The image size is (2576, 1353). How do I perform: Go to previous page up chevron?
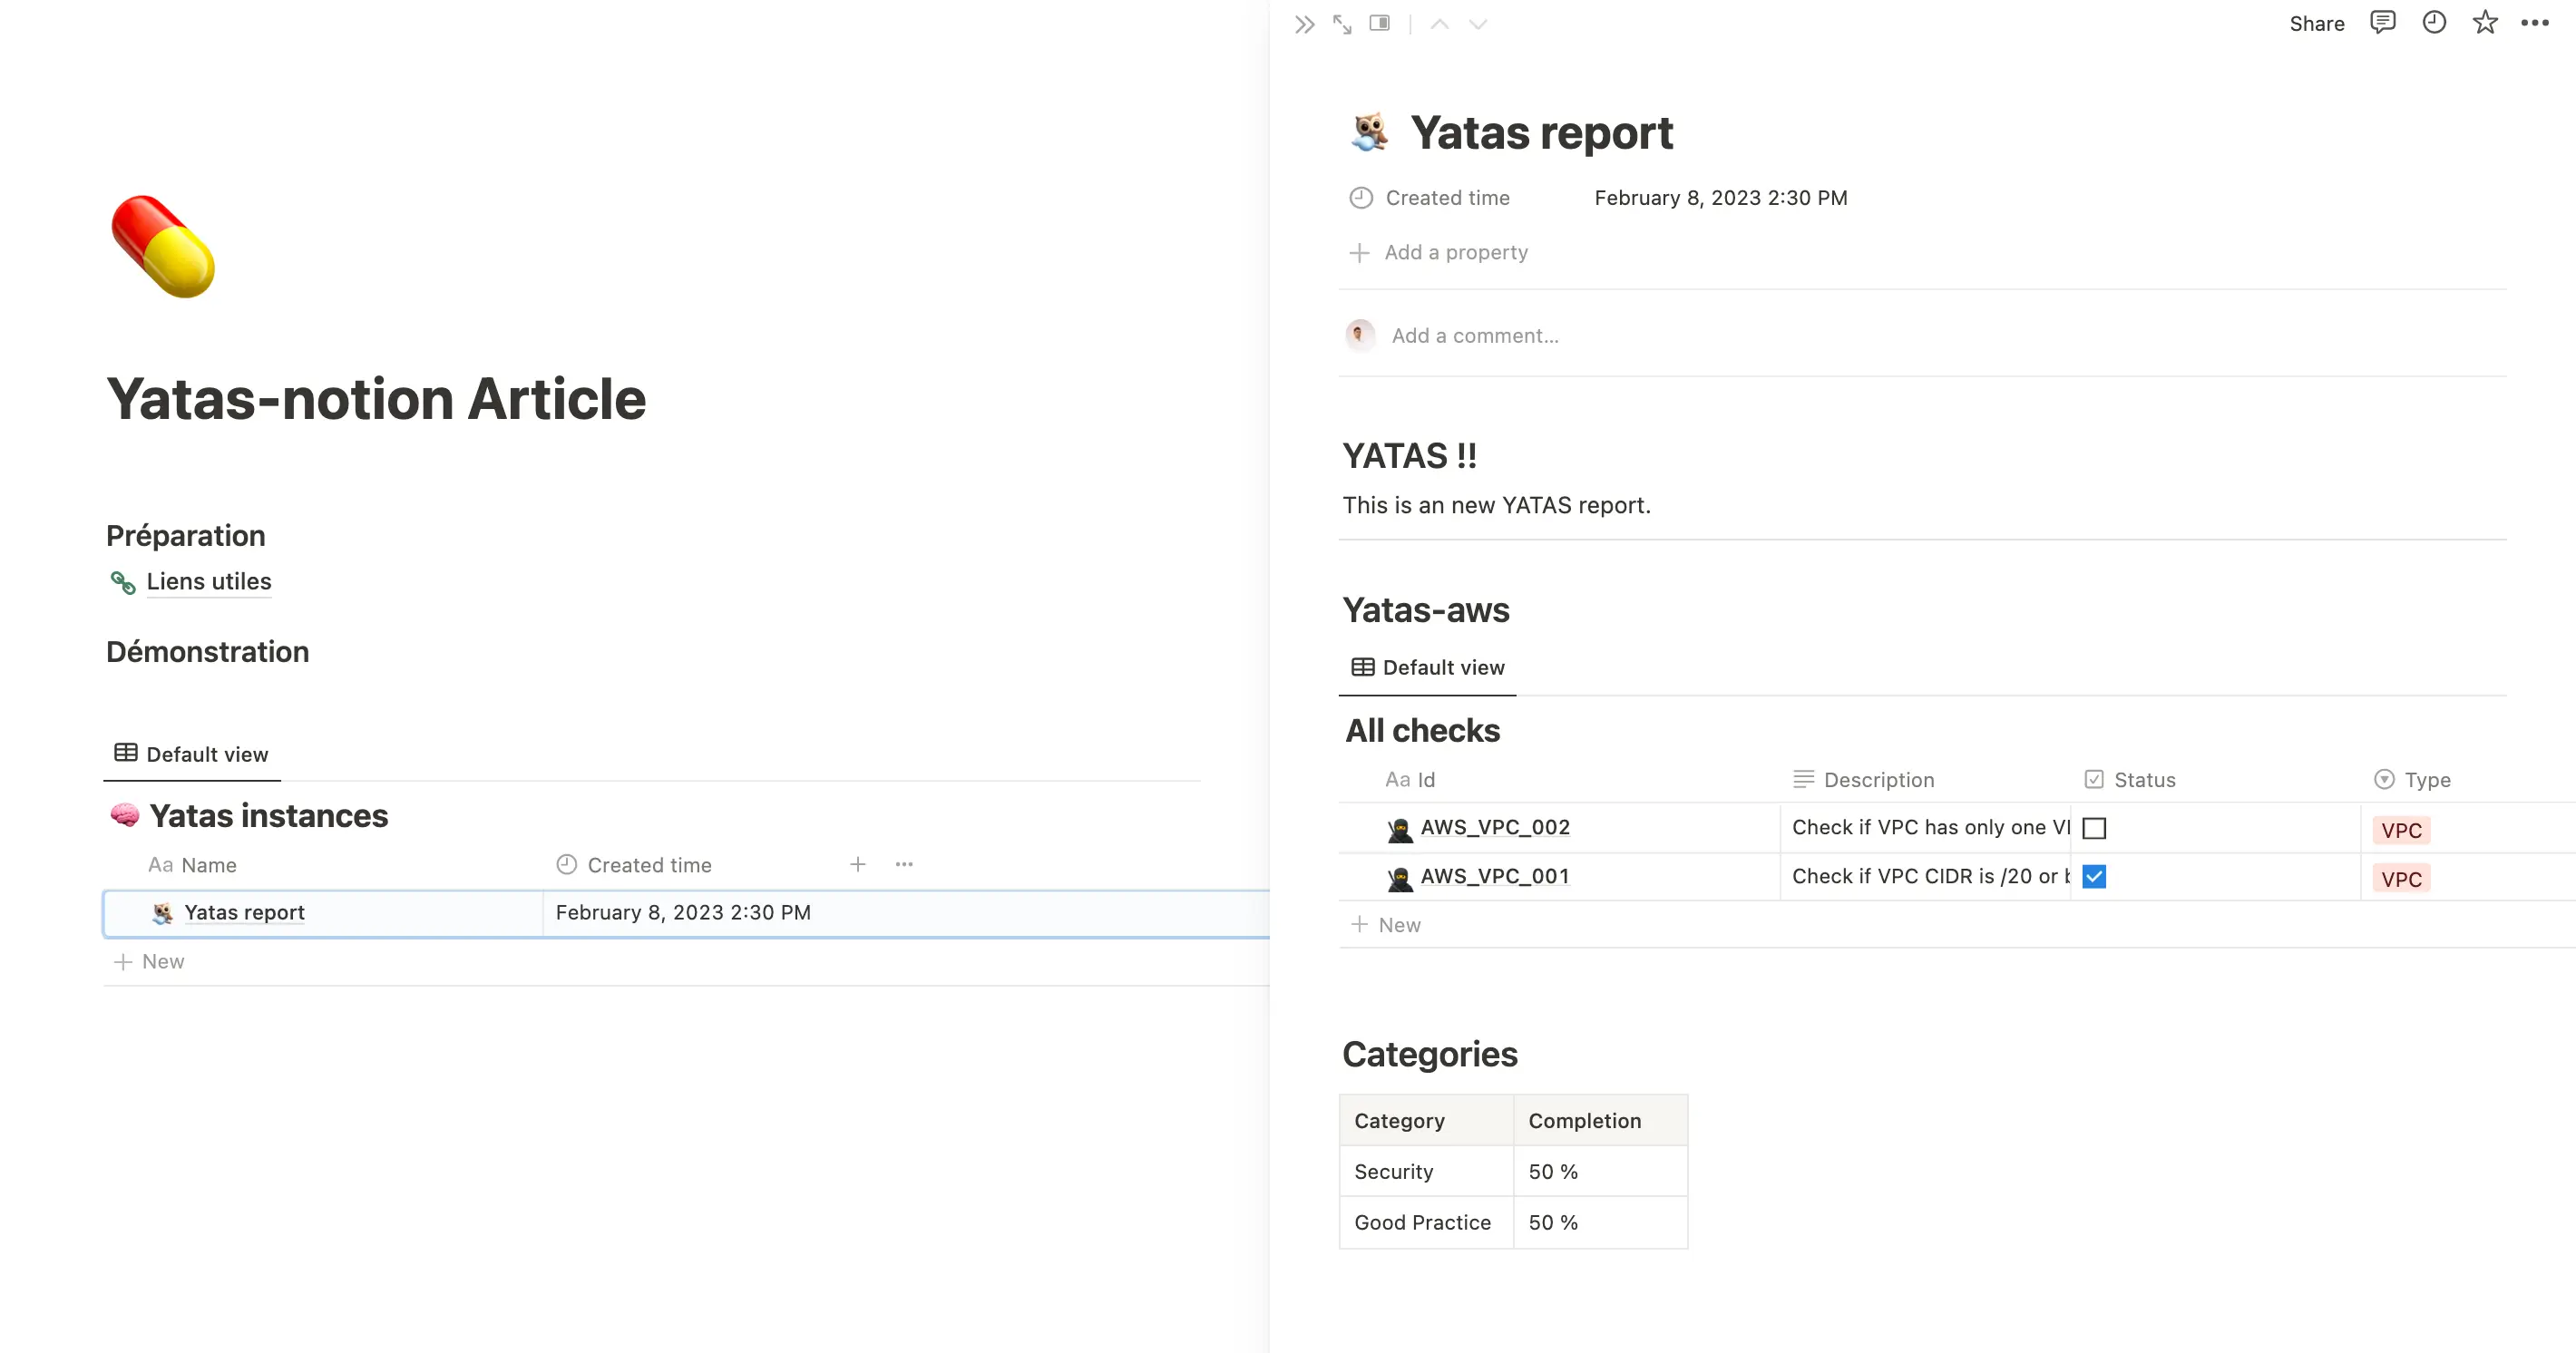click(1440, 24)
